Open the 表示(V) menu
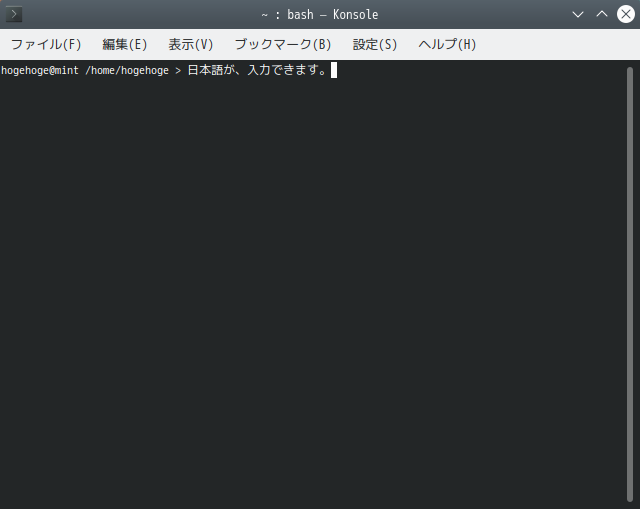The width and height of the screenshot is (640, 509). coord(191,44)
